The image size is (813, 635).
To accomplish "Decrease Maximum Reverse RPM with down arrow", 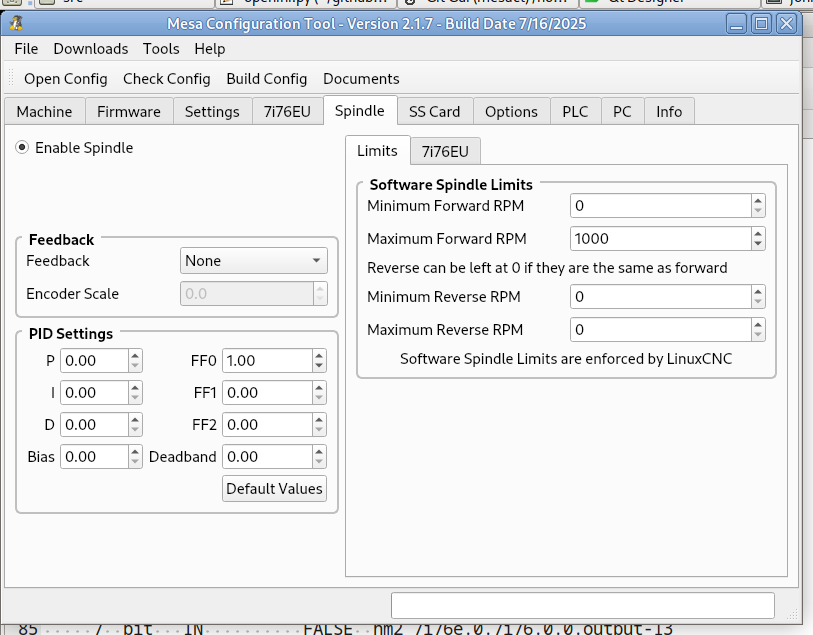I will tap(758, 335).
